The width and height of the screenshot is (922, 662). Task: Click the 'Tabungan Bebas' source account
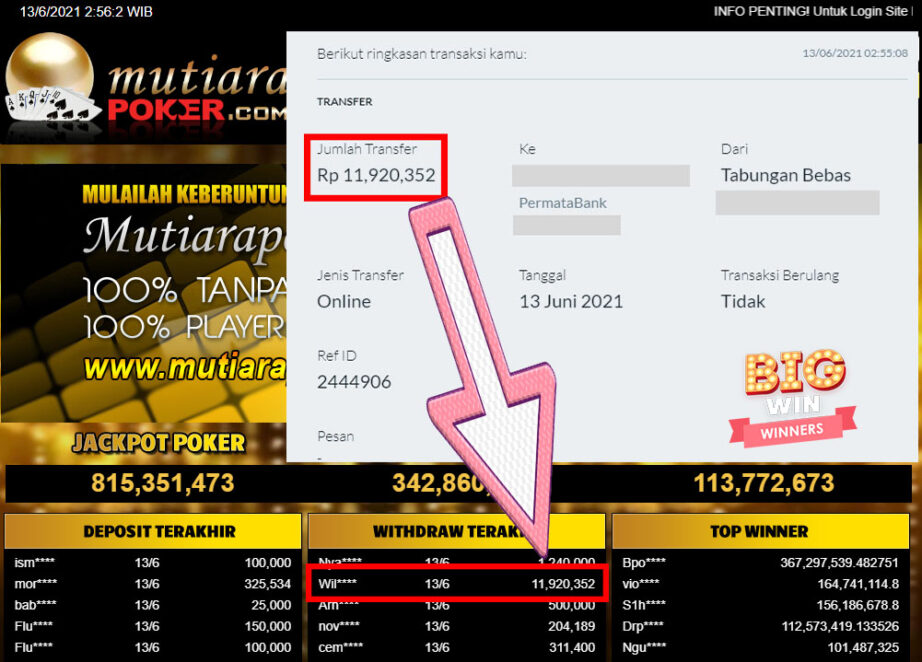(786, 175)
